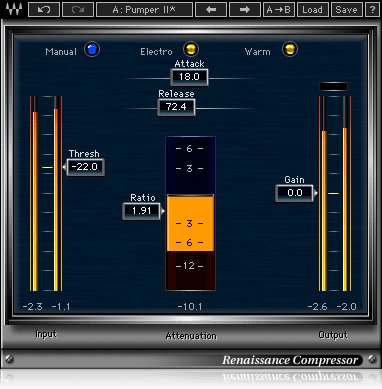Undo the last parameter change

click(x=44, y=10)
